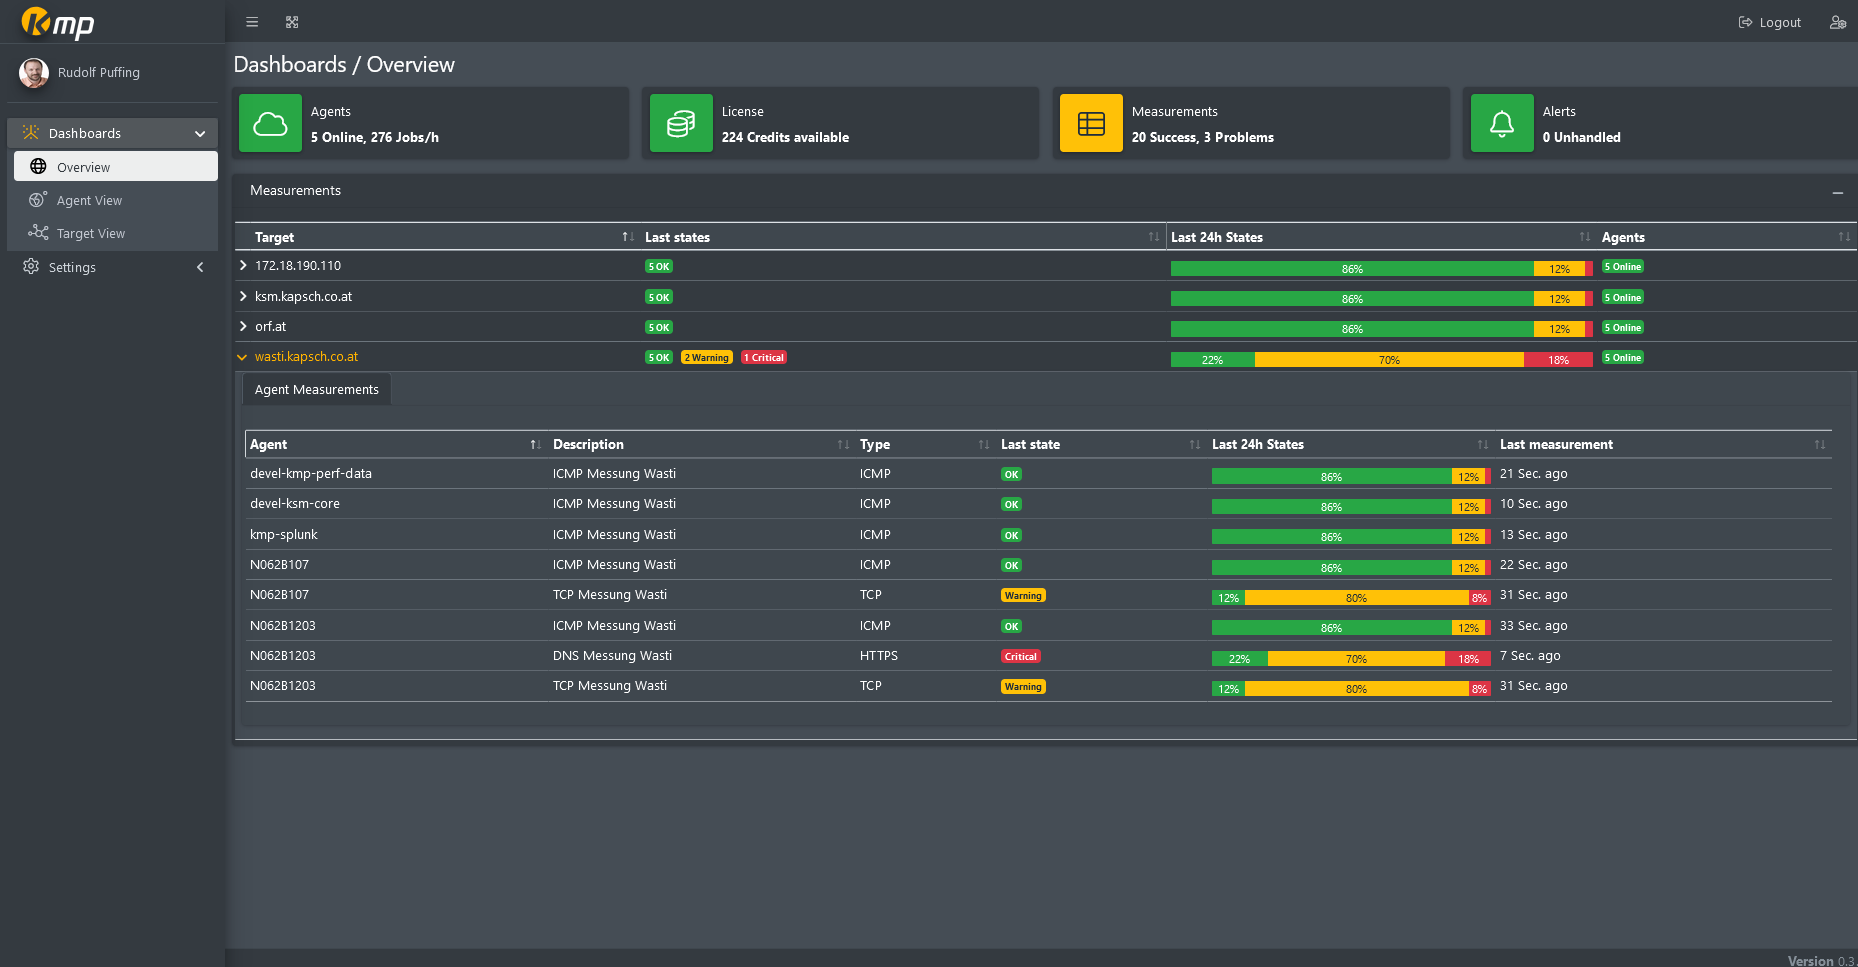
Task: Expand the 172.18.190.110 target row
Action: click(x=243, y=266)
